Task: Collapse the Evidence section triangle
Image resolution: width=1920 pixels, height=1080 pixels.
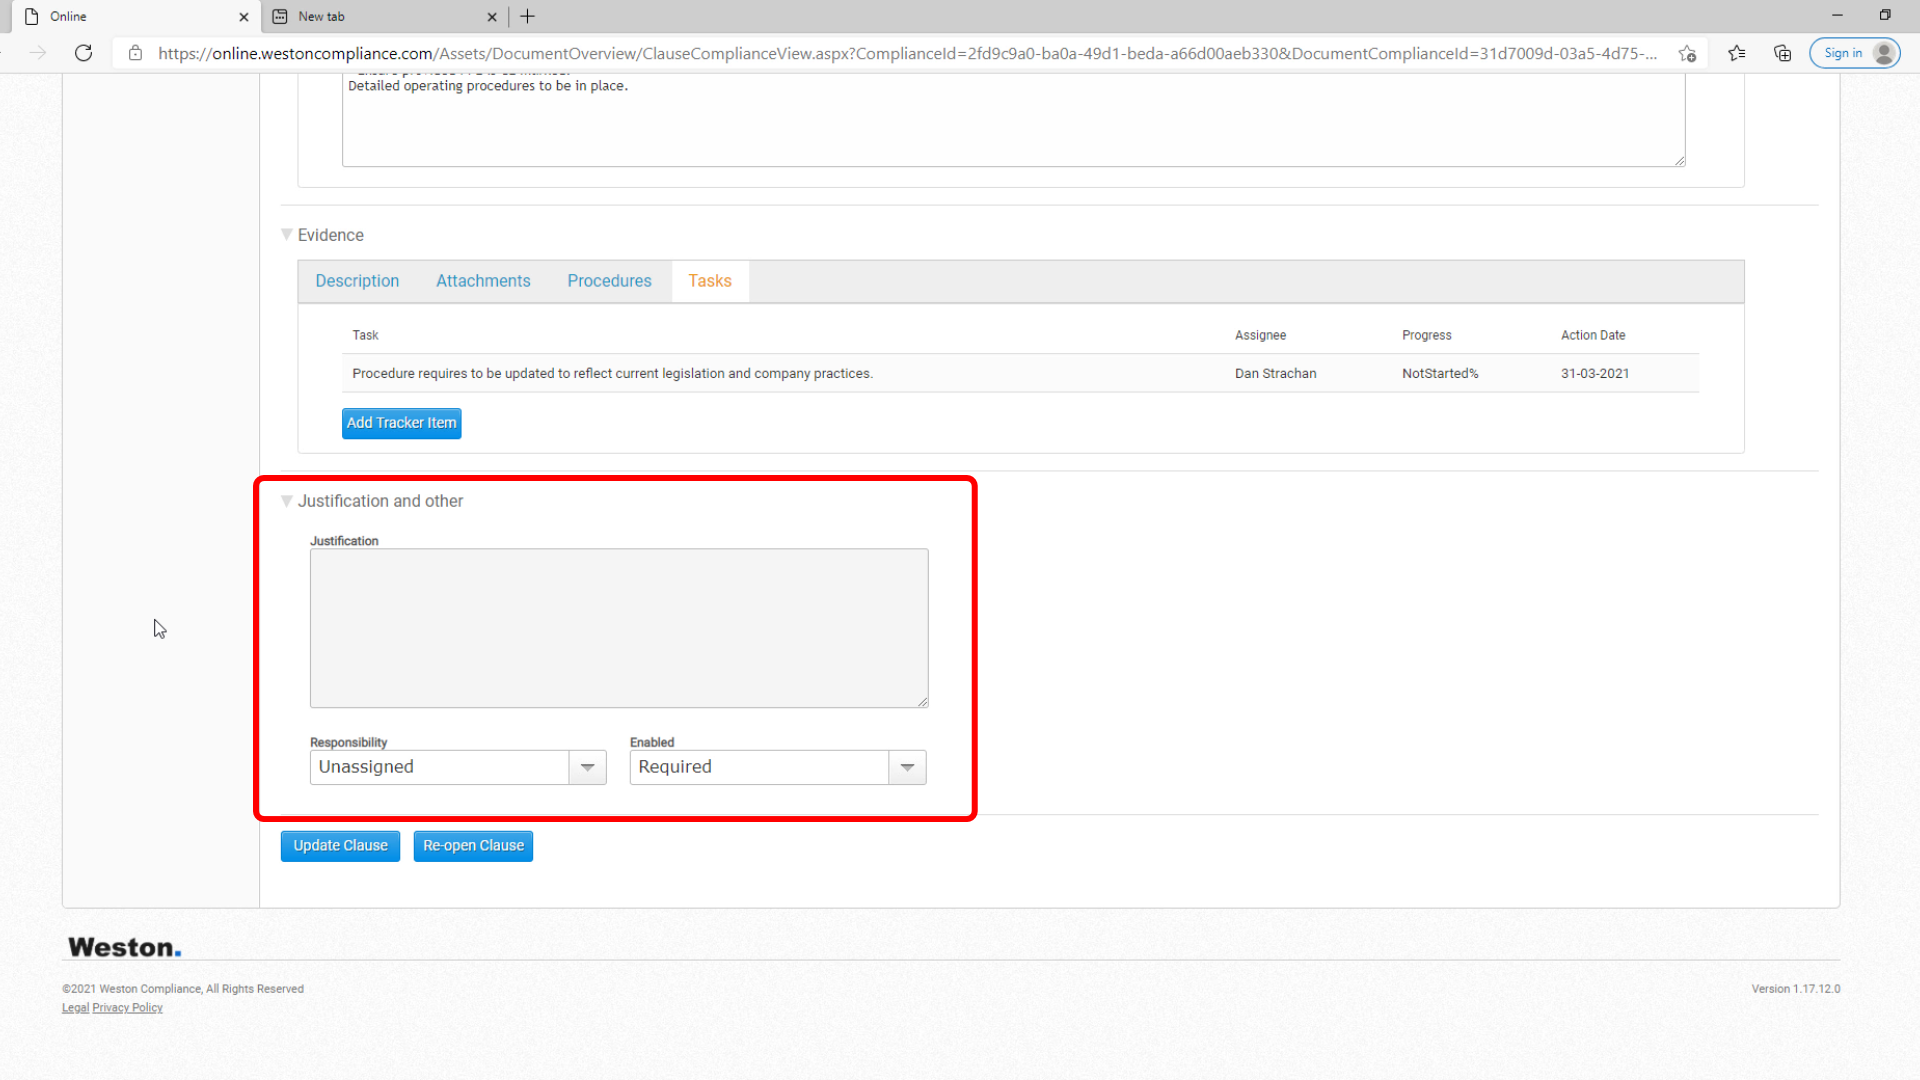Action: (x=287, y=234)
